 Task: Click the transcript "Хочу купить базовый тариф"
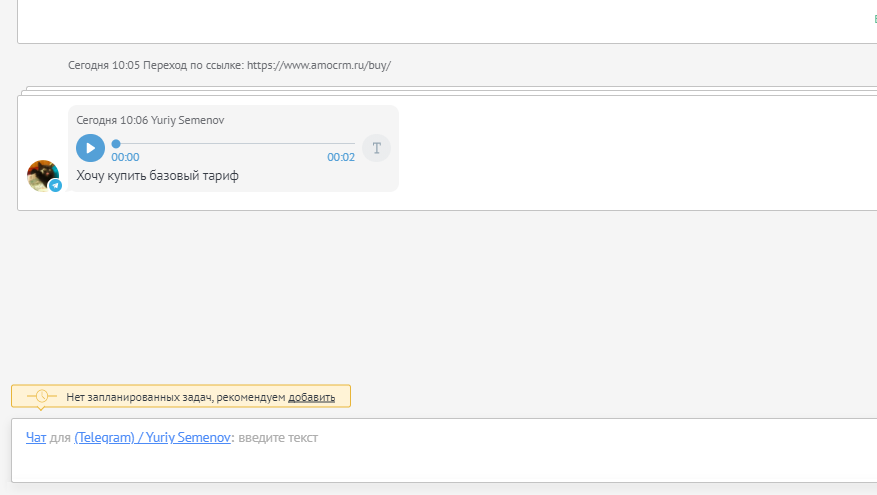pos(157,177)
